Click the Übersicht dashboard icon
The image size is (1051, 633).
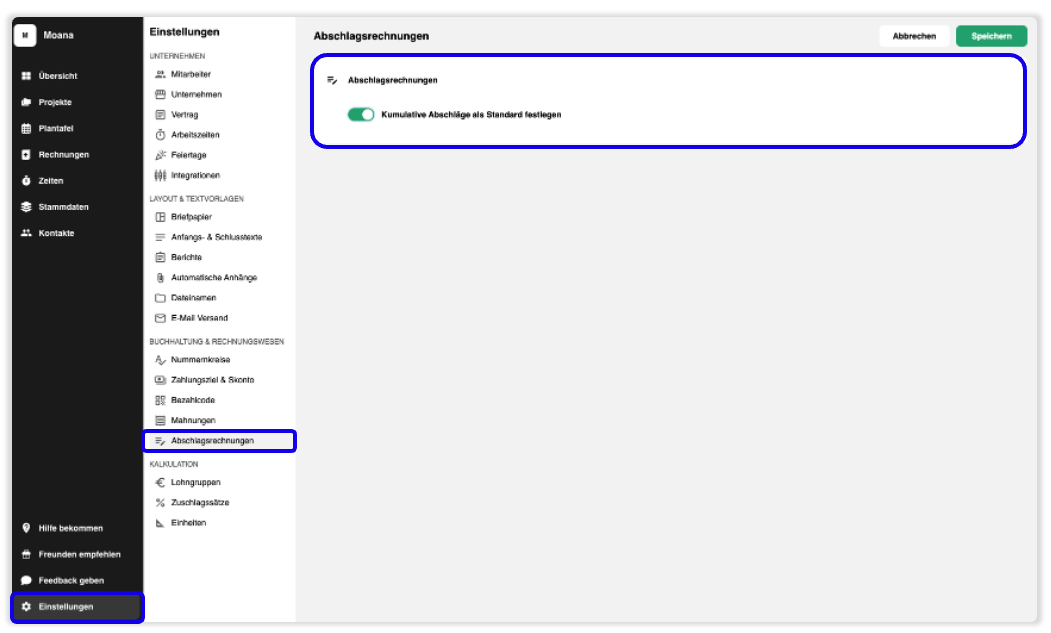click(26, 76)
